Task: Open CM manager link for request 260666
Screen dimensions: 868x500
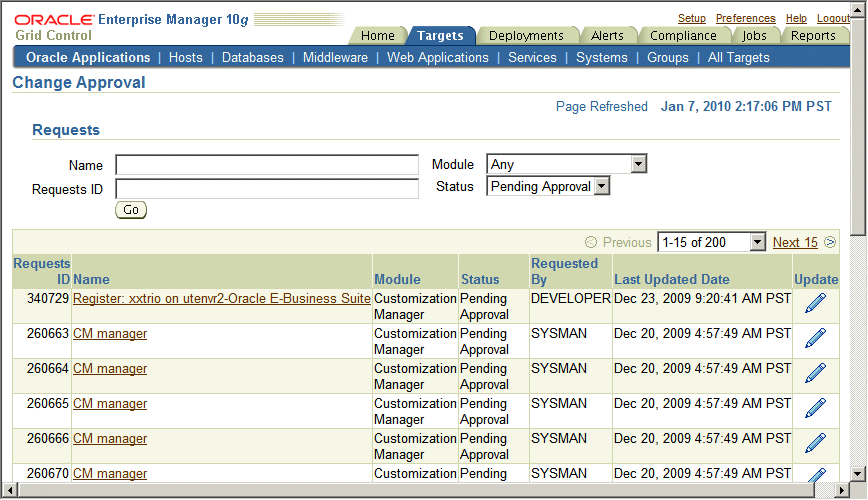Action: (110, 438)
